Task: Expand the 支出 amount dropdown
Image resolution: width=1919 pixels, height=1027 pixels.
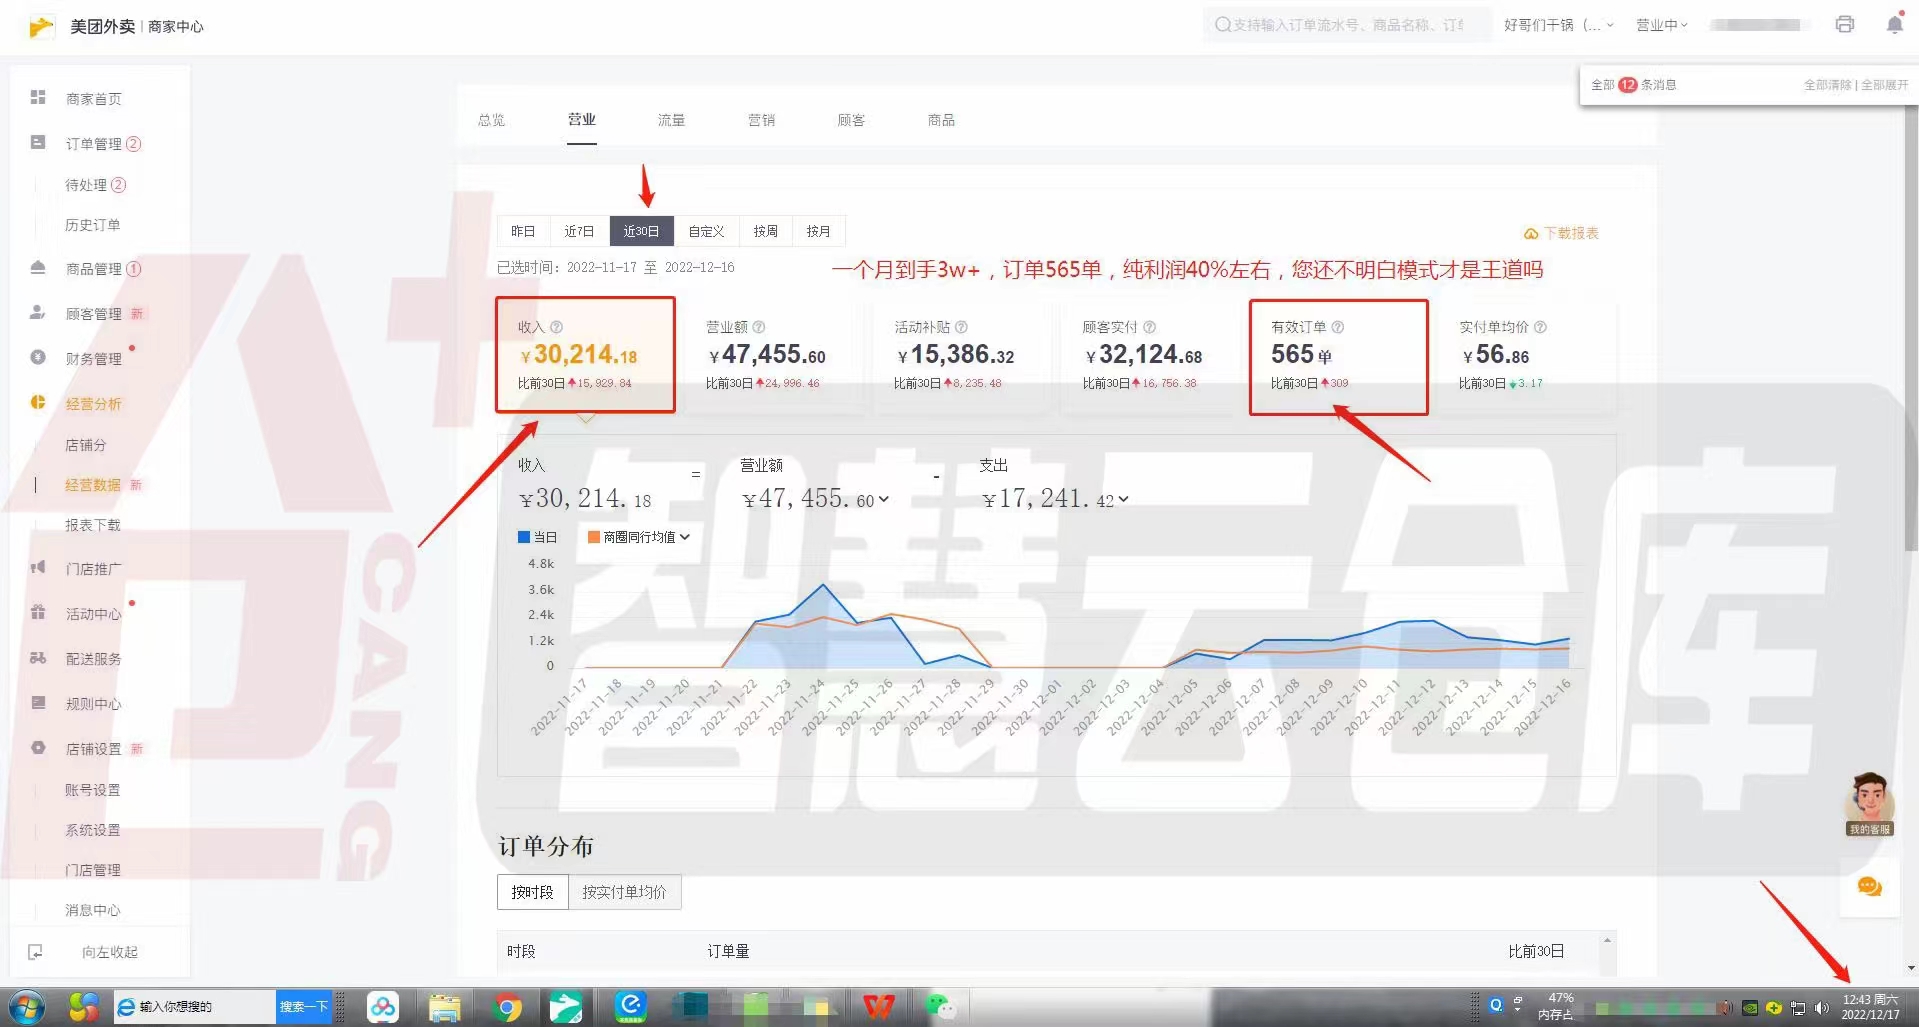Action: click(1121, 499)
